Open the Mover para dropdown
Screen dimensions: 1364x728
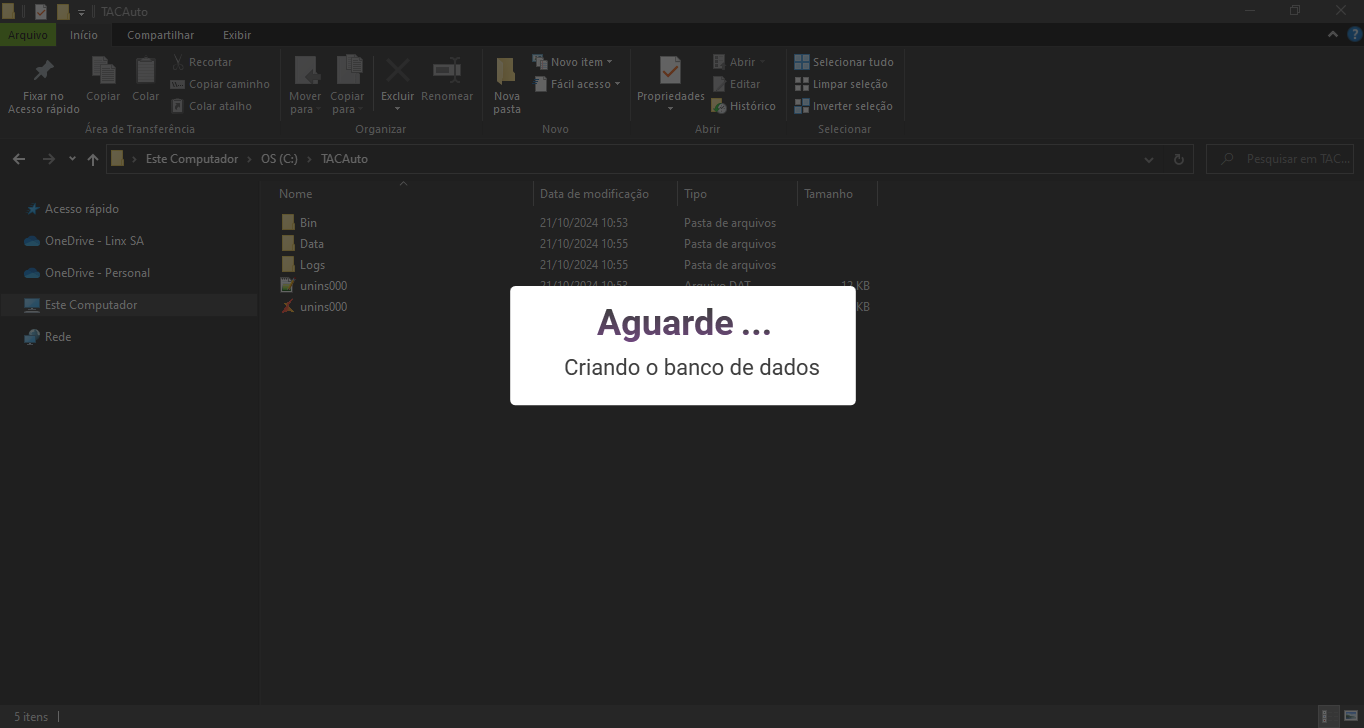[x=305, y=103]
